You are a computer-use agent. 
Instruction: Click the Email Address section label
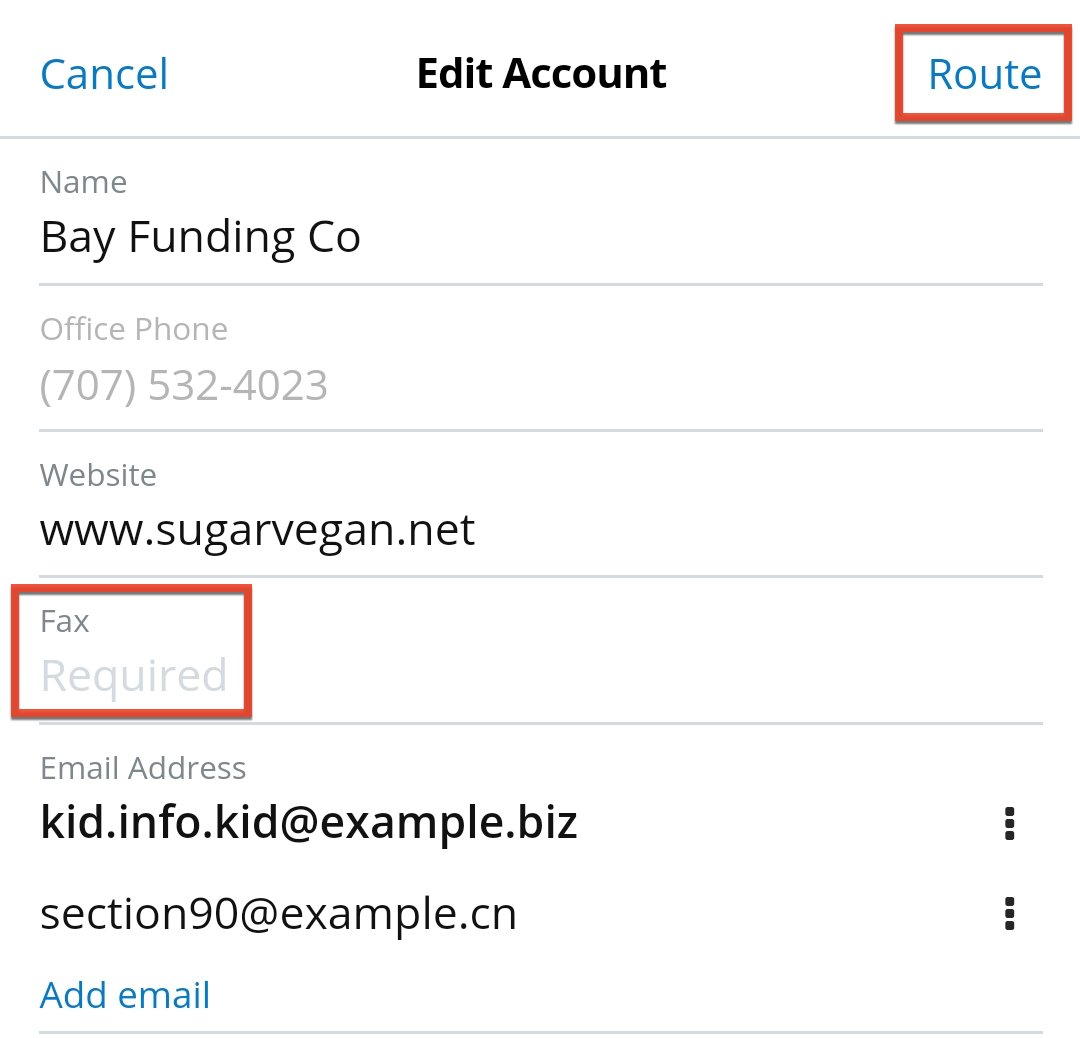click(x=143, y=768)
